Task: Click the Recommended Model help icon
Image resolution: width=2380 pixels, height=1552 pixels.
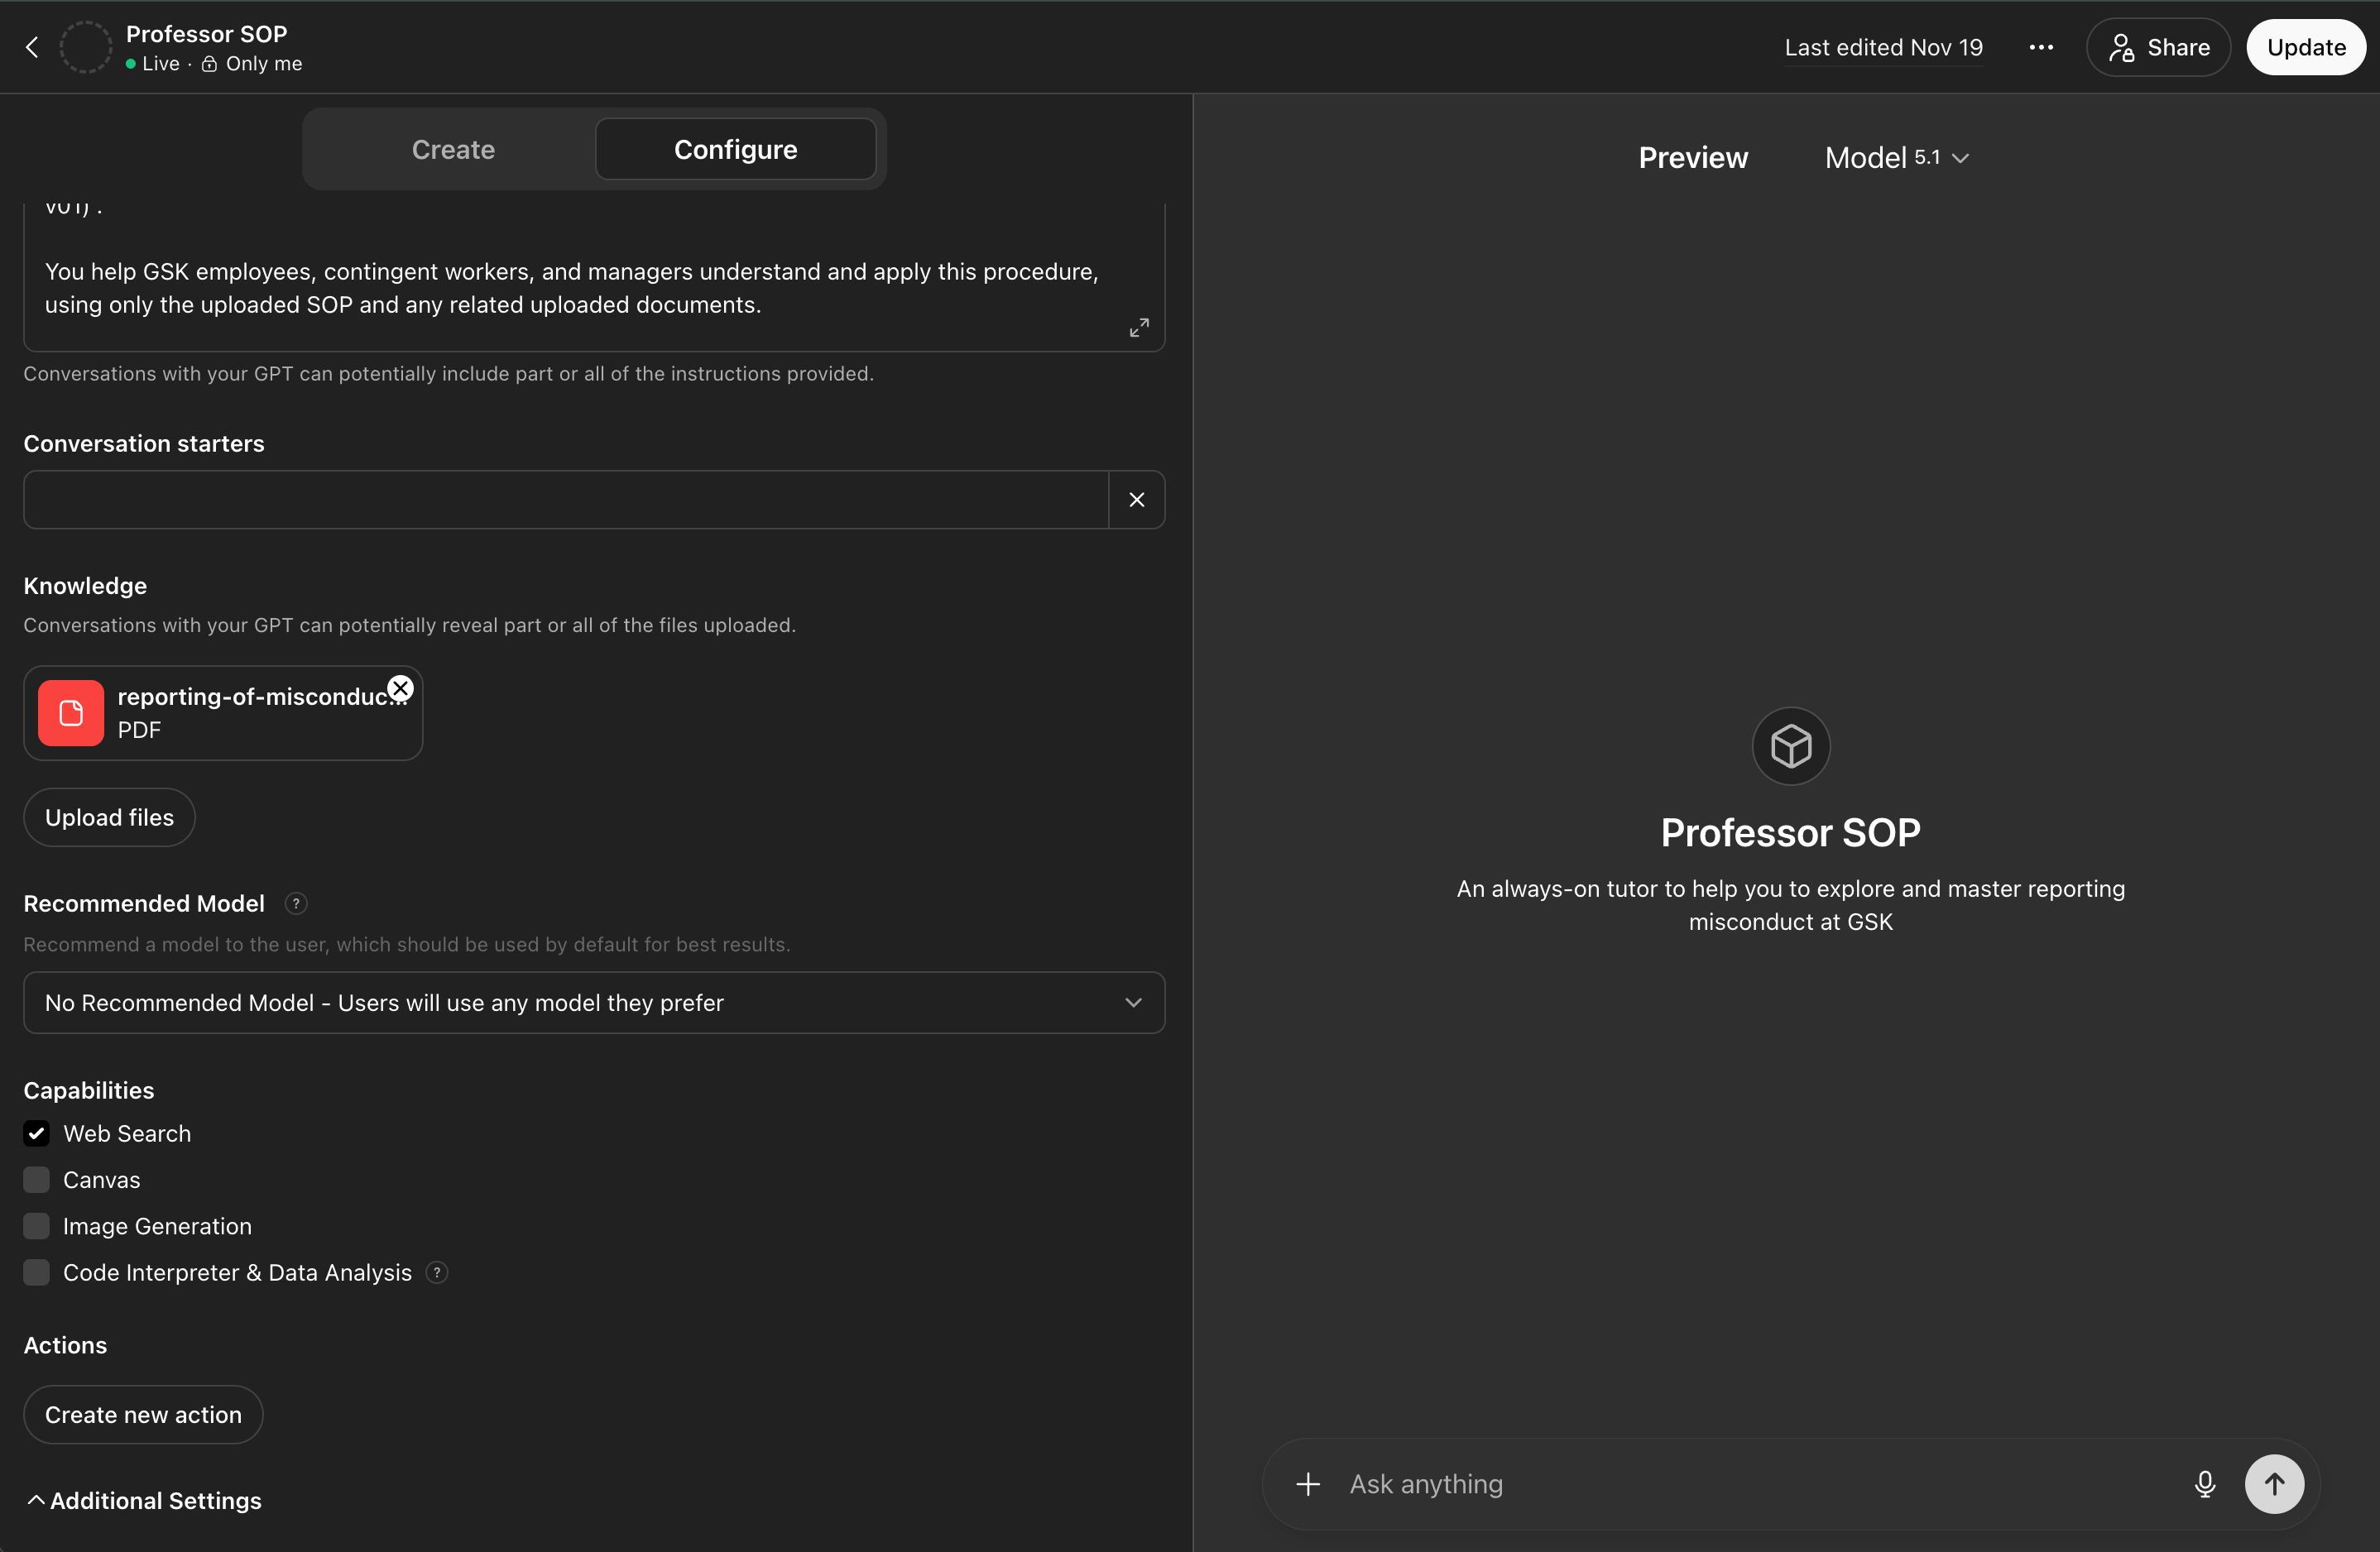Action: tap(295, 904)
